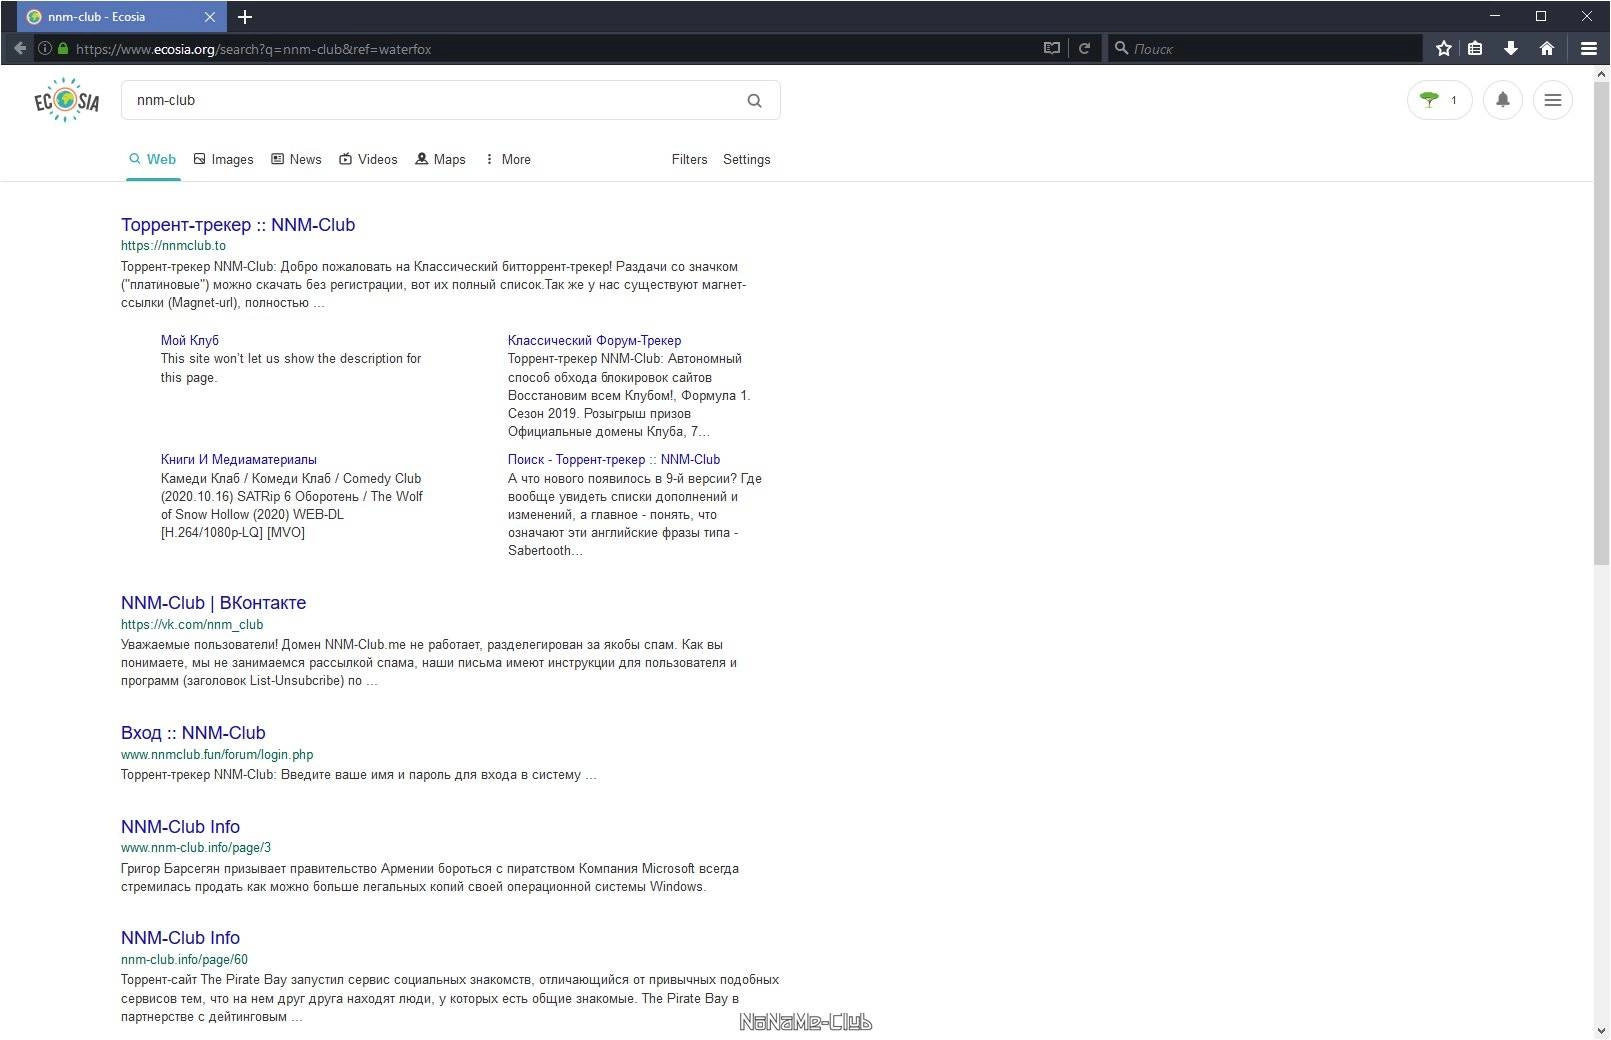1611x1040 pixels.
Task: Open search Settings
Action: tap(746, 159)
